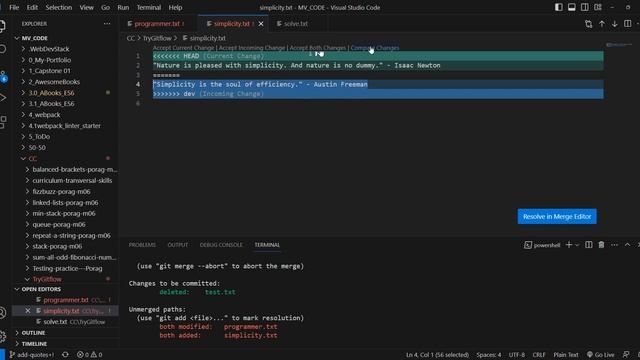Click the Resolve in Merge Editor button
640x360 pixels.
tap(557, 216)
